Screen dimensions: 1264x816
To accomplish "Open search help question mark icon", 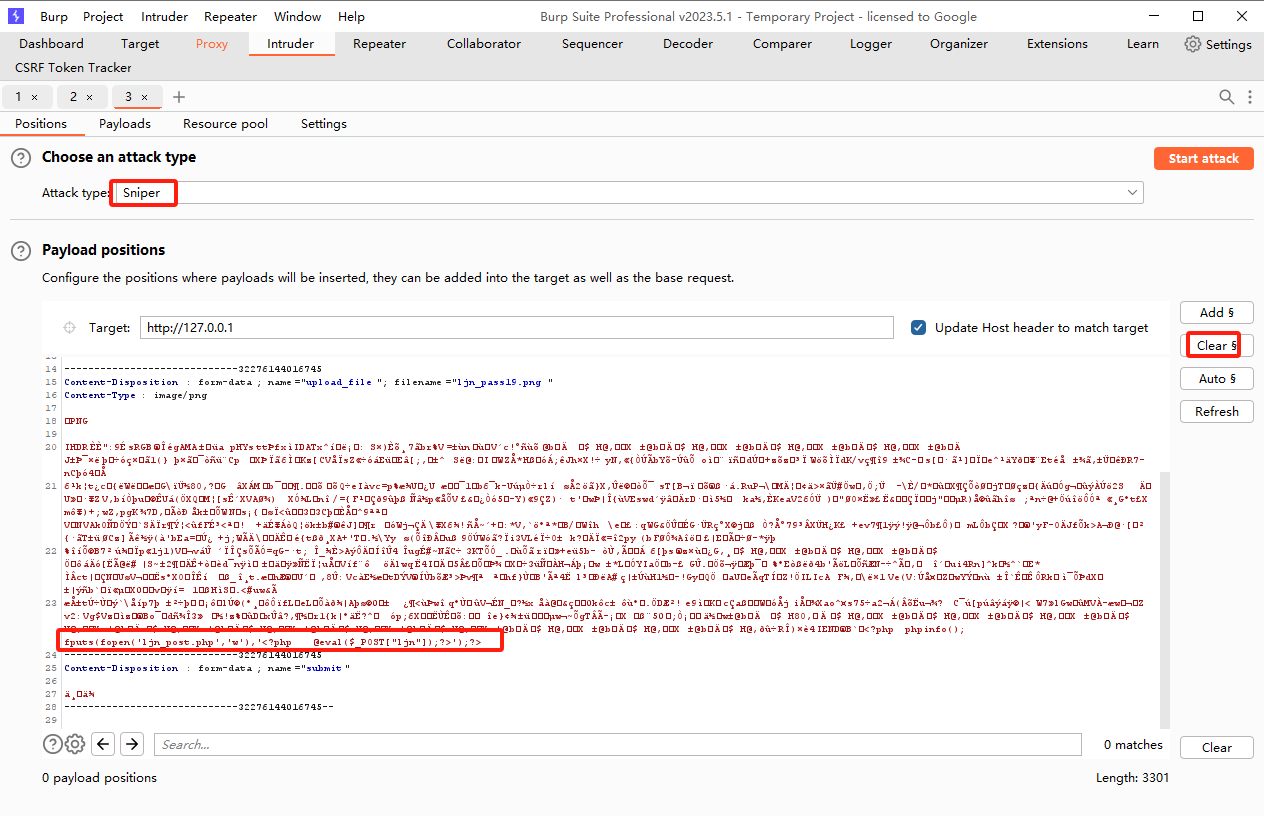I will coord(52,744).
